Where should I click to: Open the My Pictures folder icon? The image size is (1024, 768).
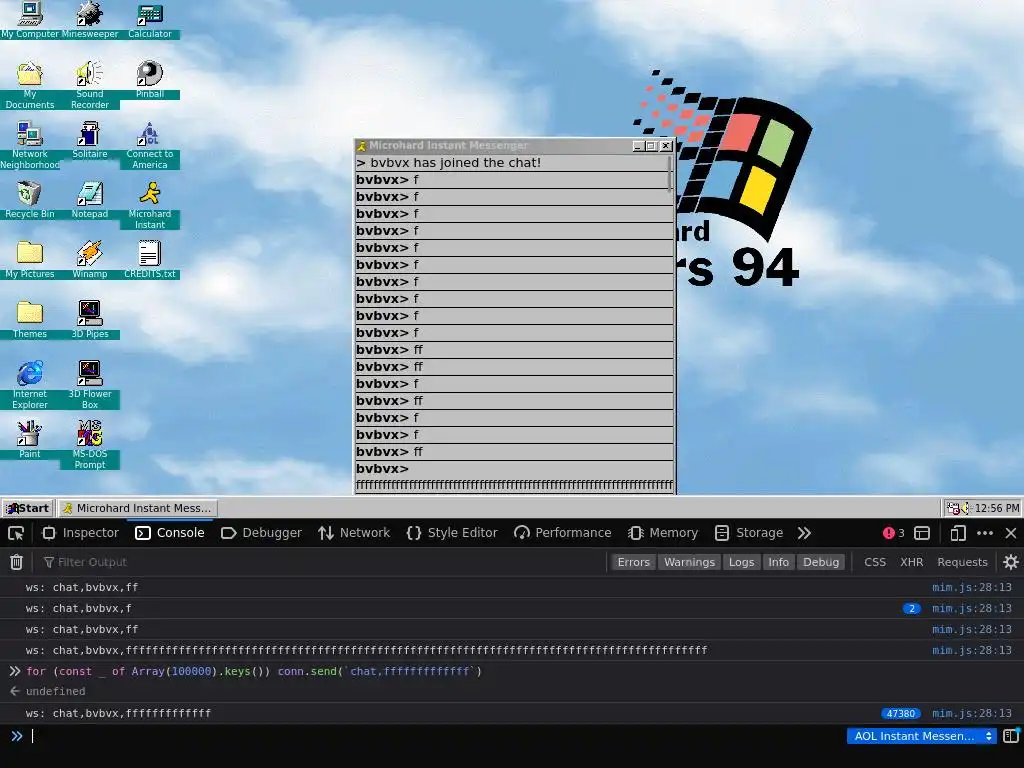(30, 260)
